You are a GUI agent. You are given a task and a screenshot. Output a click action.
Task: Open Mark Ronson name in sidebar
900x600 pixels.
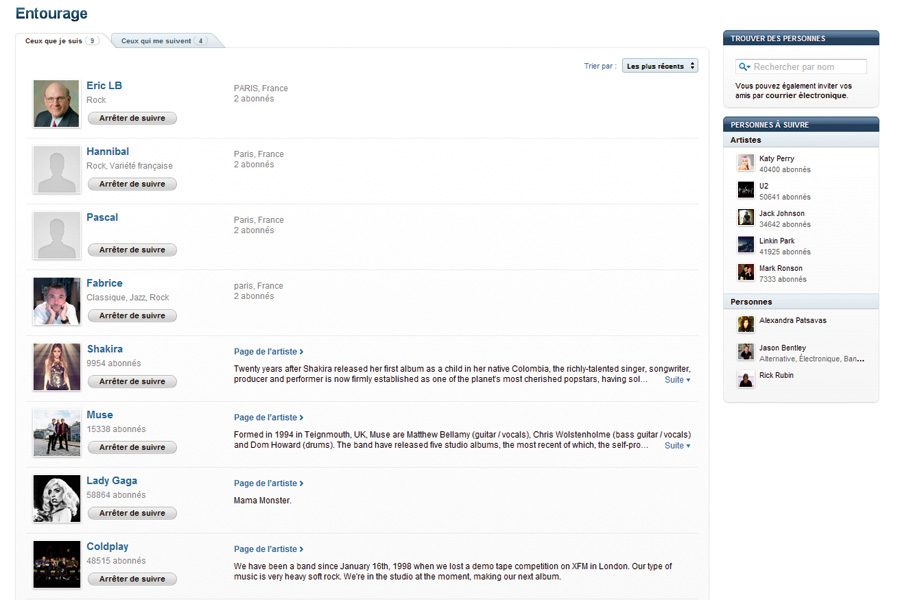pos(781,268)
